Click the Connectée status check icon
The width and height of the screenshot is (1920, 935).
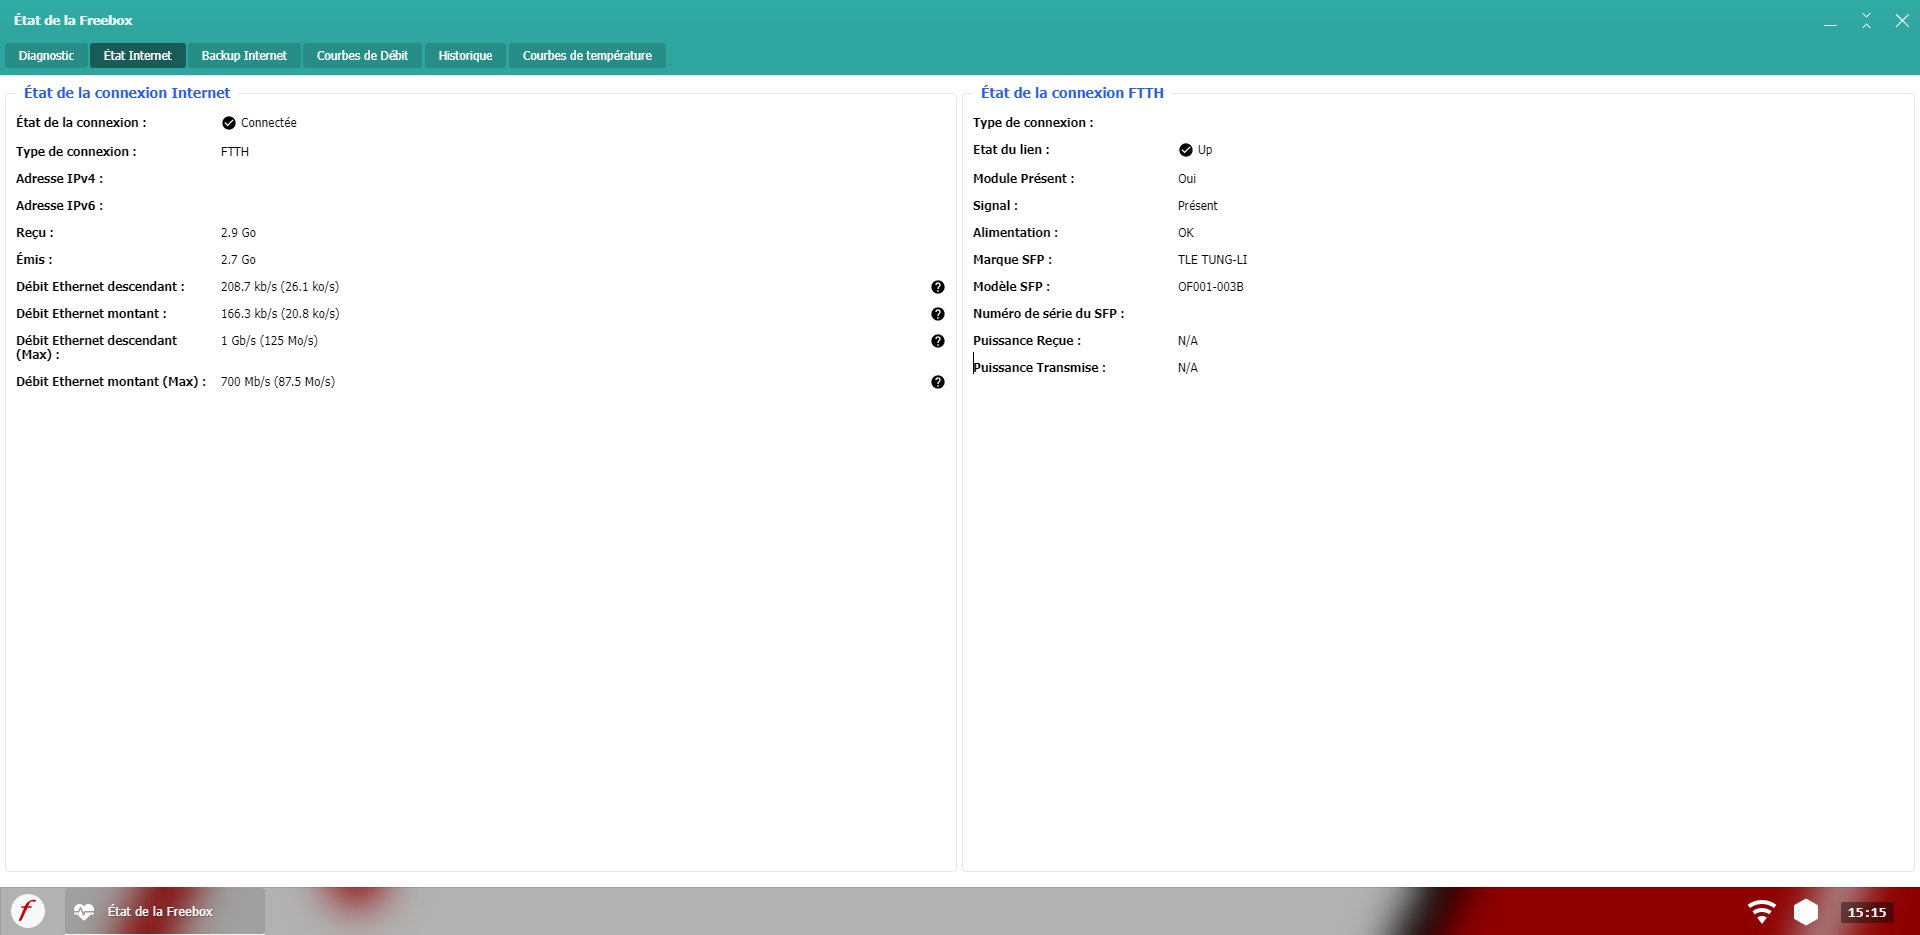click(x=229, y=123)
